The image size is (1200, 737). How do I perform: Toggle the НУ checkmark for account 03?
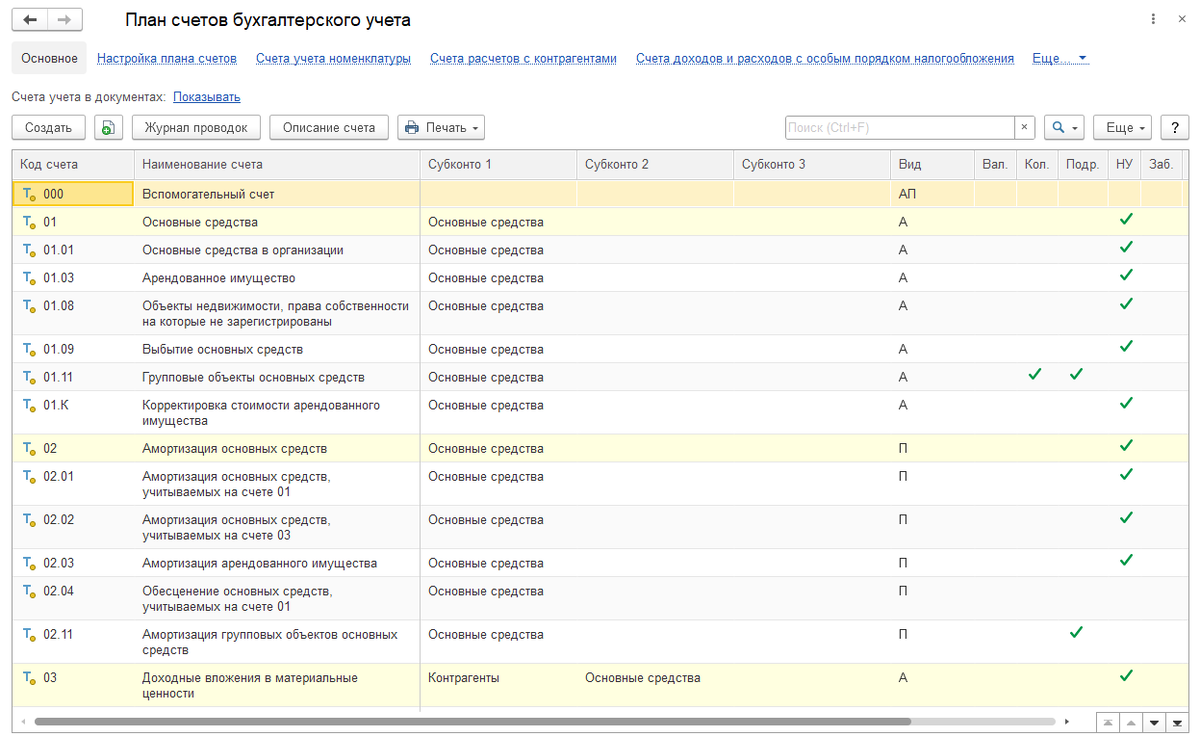tap(1126, 675)
